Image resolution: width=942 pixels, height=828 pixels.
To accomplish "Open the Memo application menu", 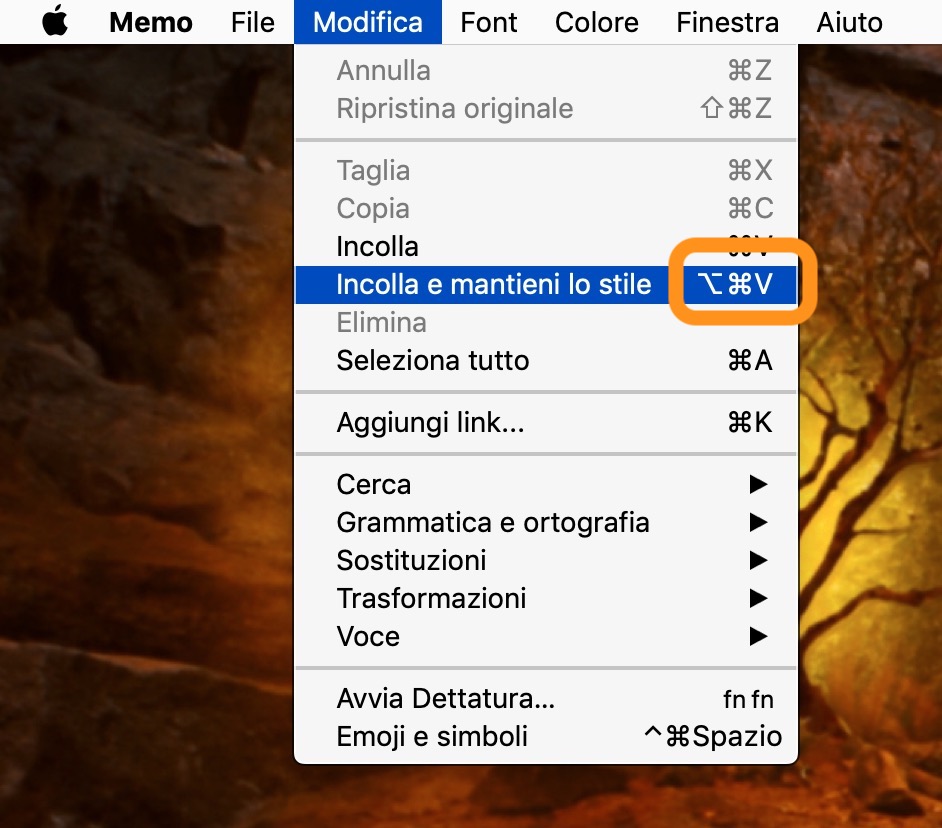I will click(151, 22).
